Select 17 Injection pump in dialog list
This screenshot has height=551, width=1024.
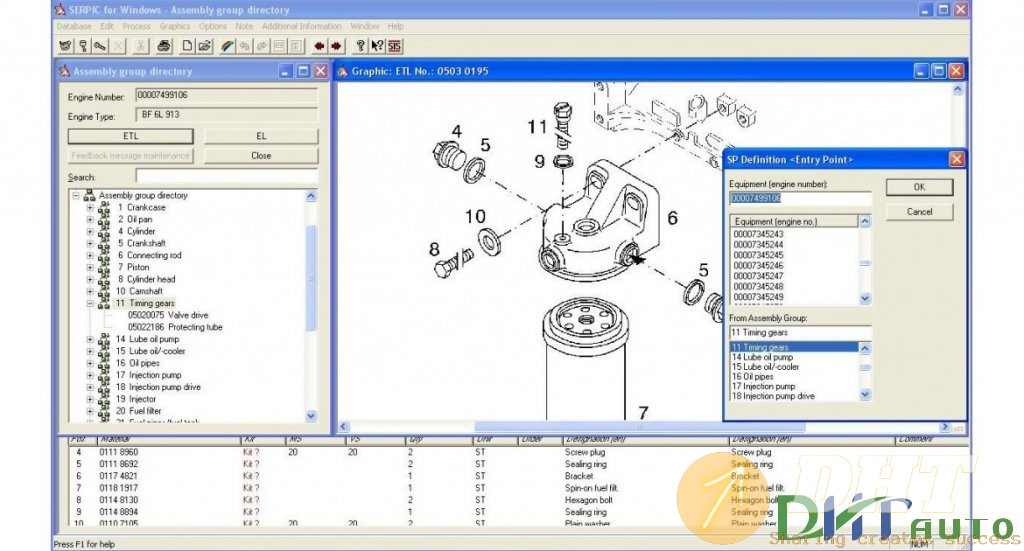[x=763, y=386]
